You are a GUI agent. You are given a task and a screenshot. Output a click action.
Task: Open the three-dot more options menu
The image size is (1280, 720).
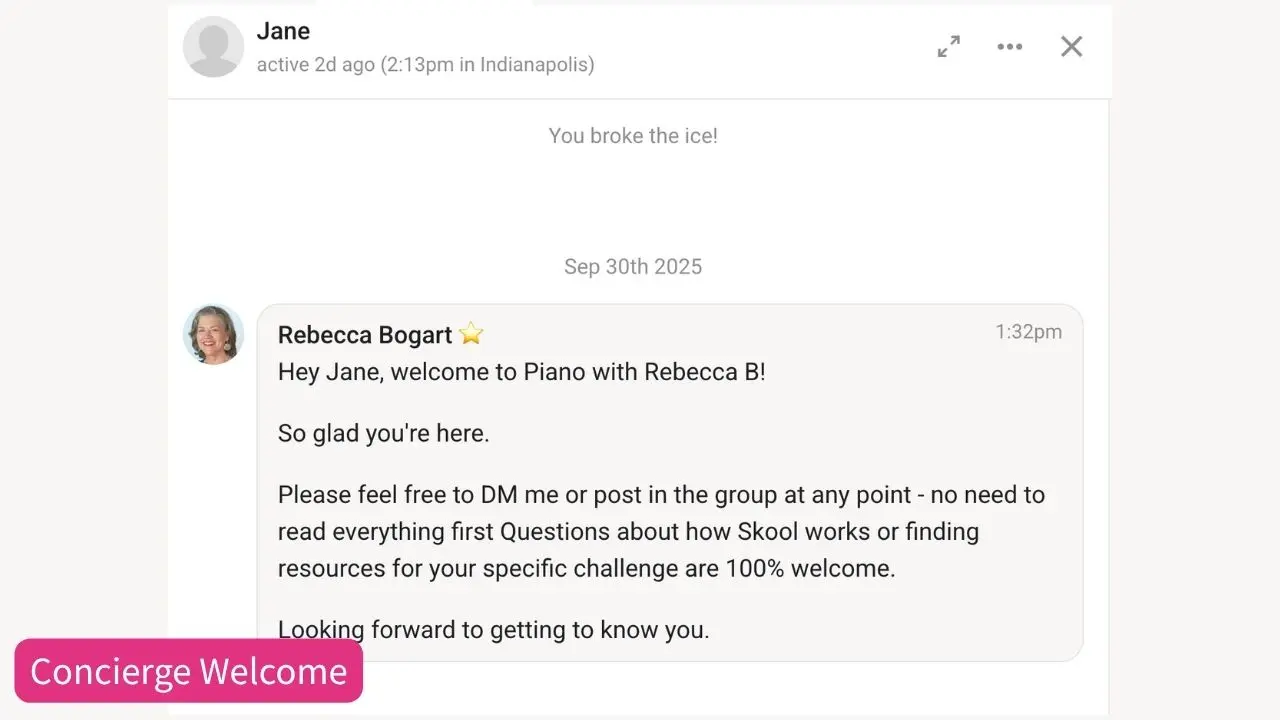pos(1010,46)
